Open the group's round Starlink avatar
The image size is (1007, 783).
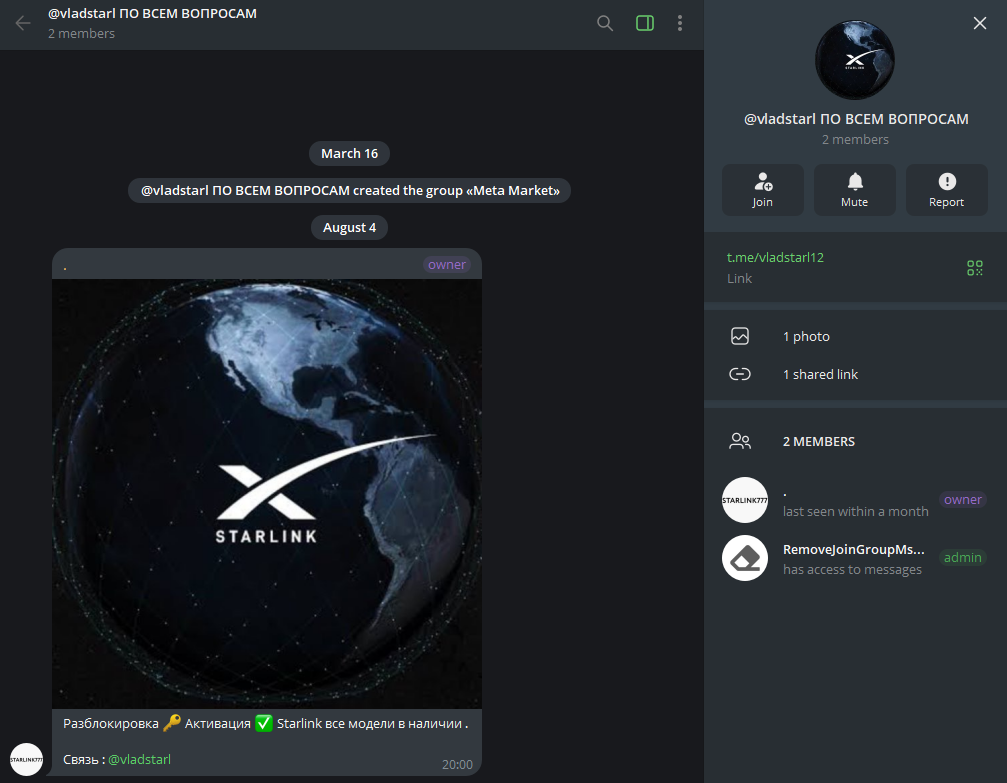854,60
